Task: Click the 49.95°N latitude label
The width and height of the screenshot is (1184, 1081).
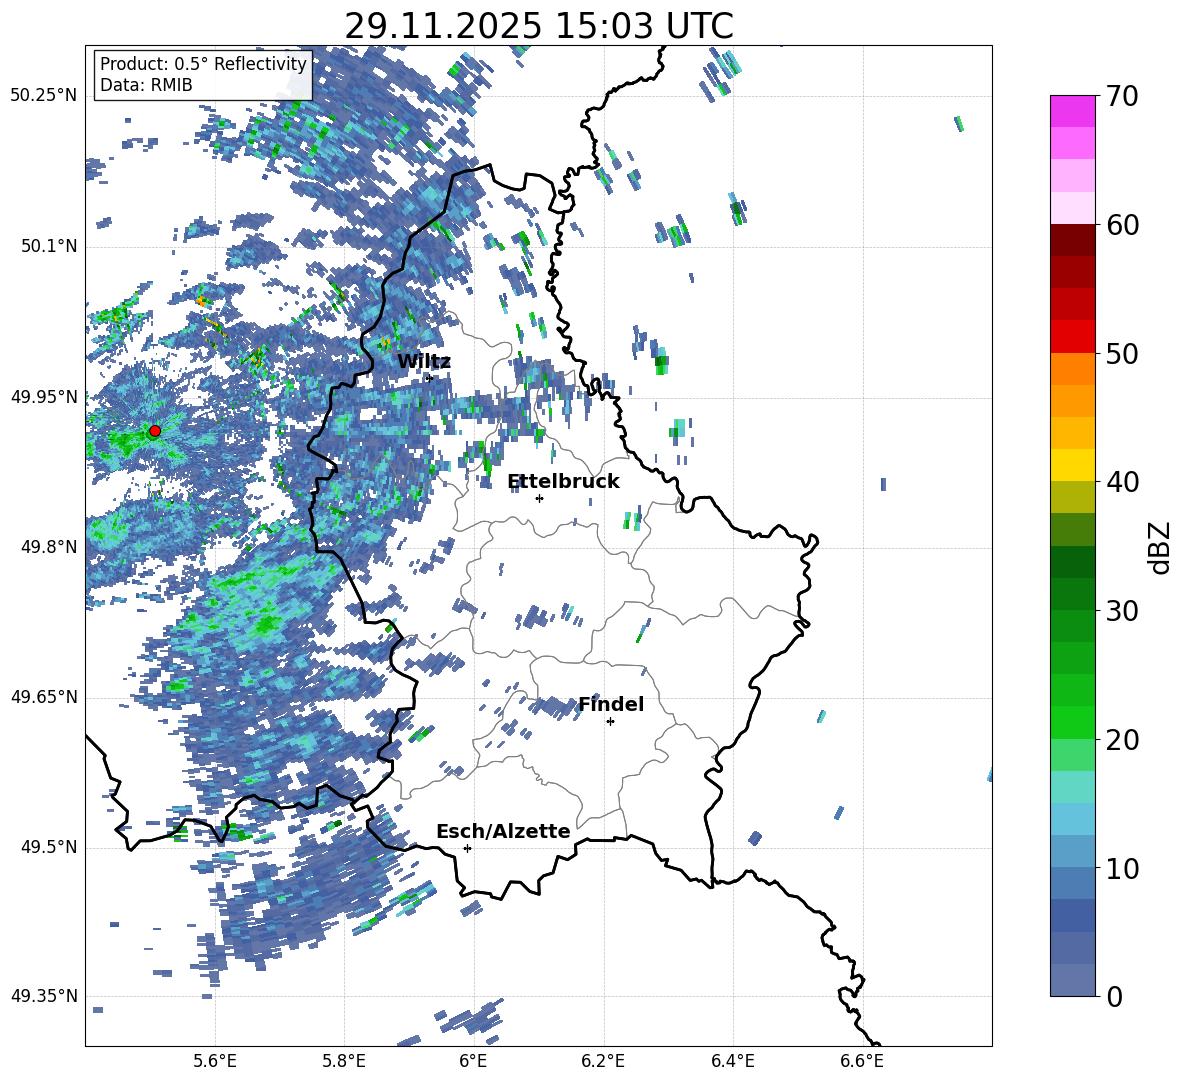Action: [x=44, y=396]
